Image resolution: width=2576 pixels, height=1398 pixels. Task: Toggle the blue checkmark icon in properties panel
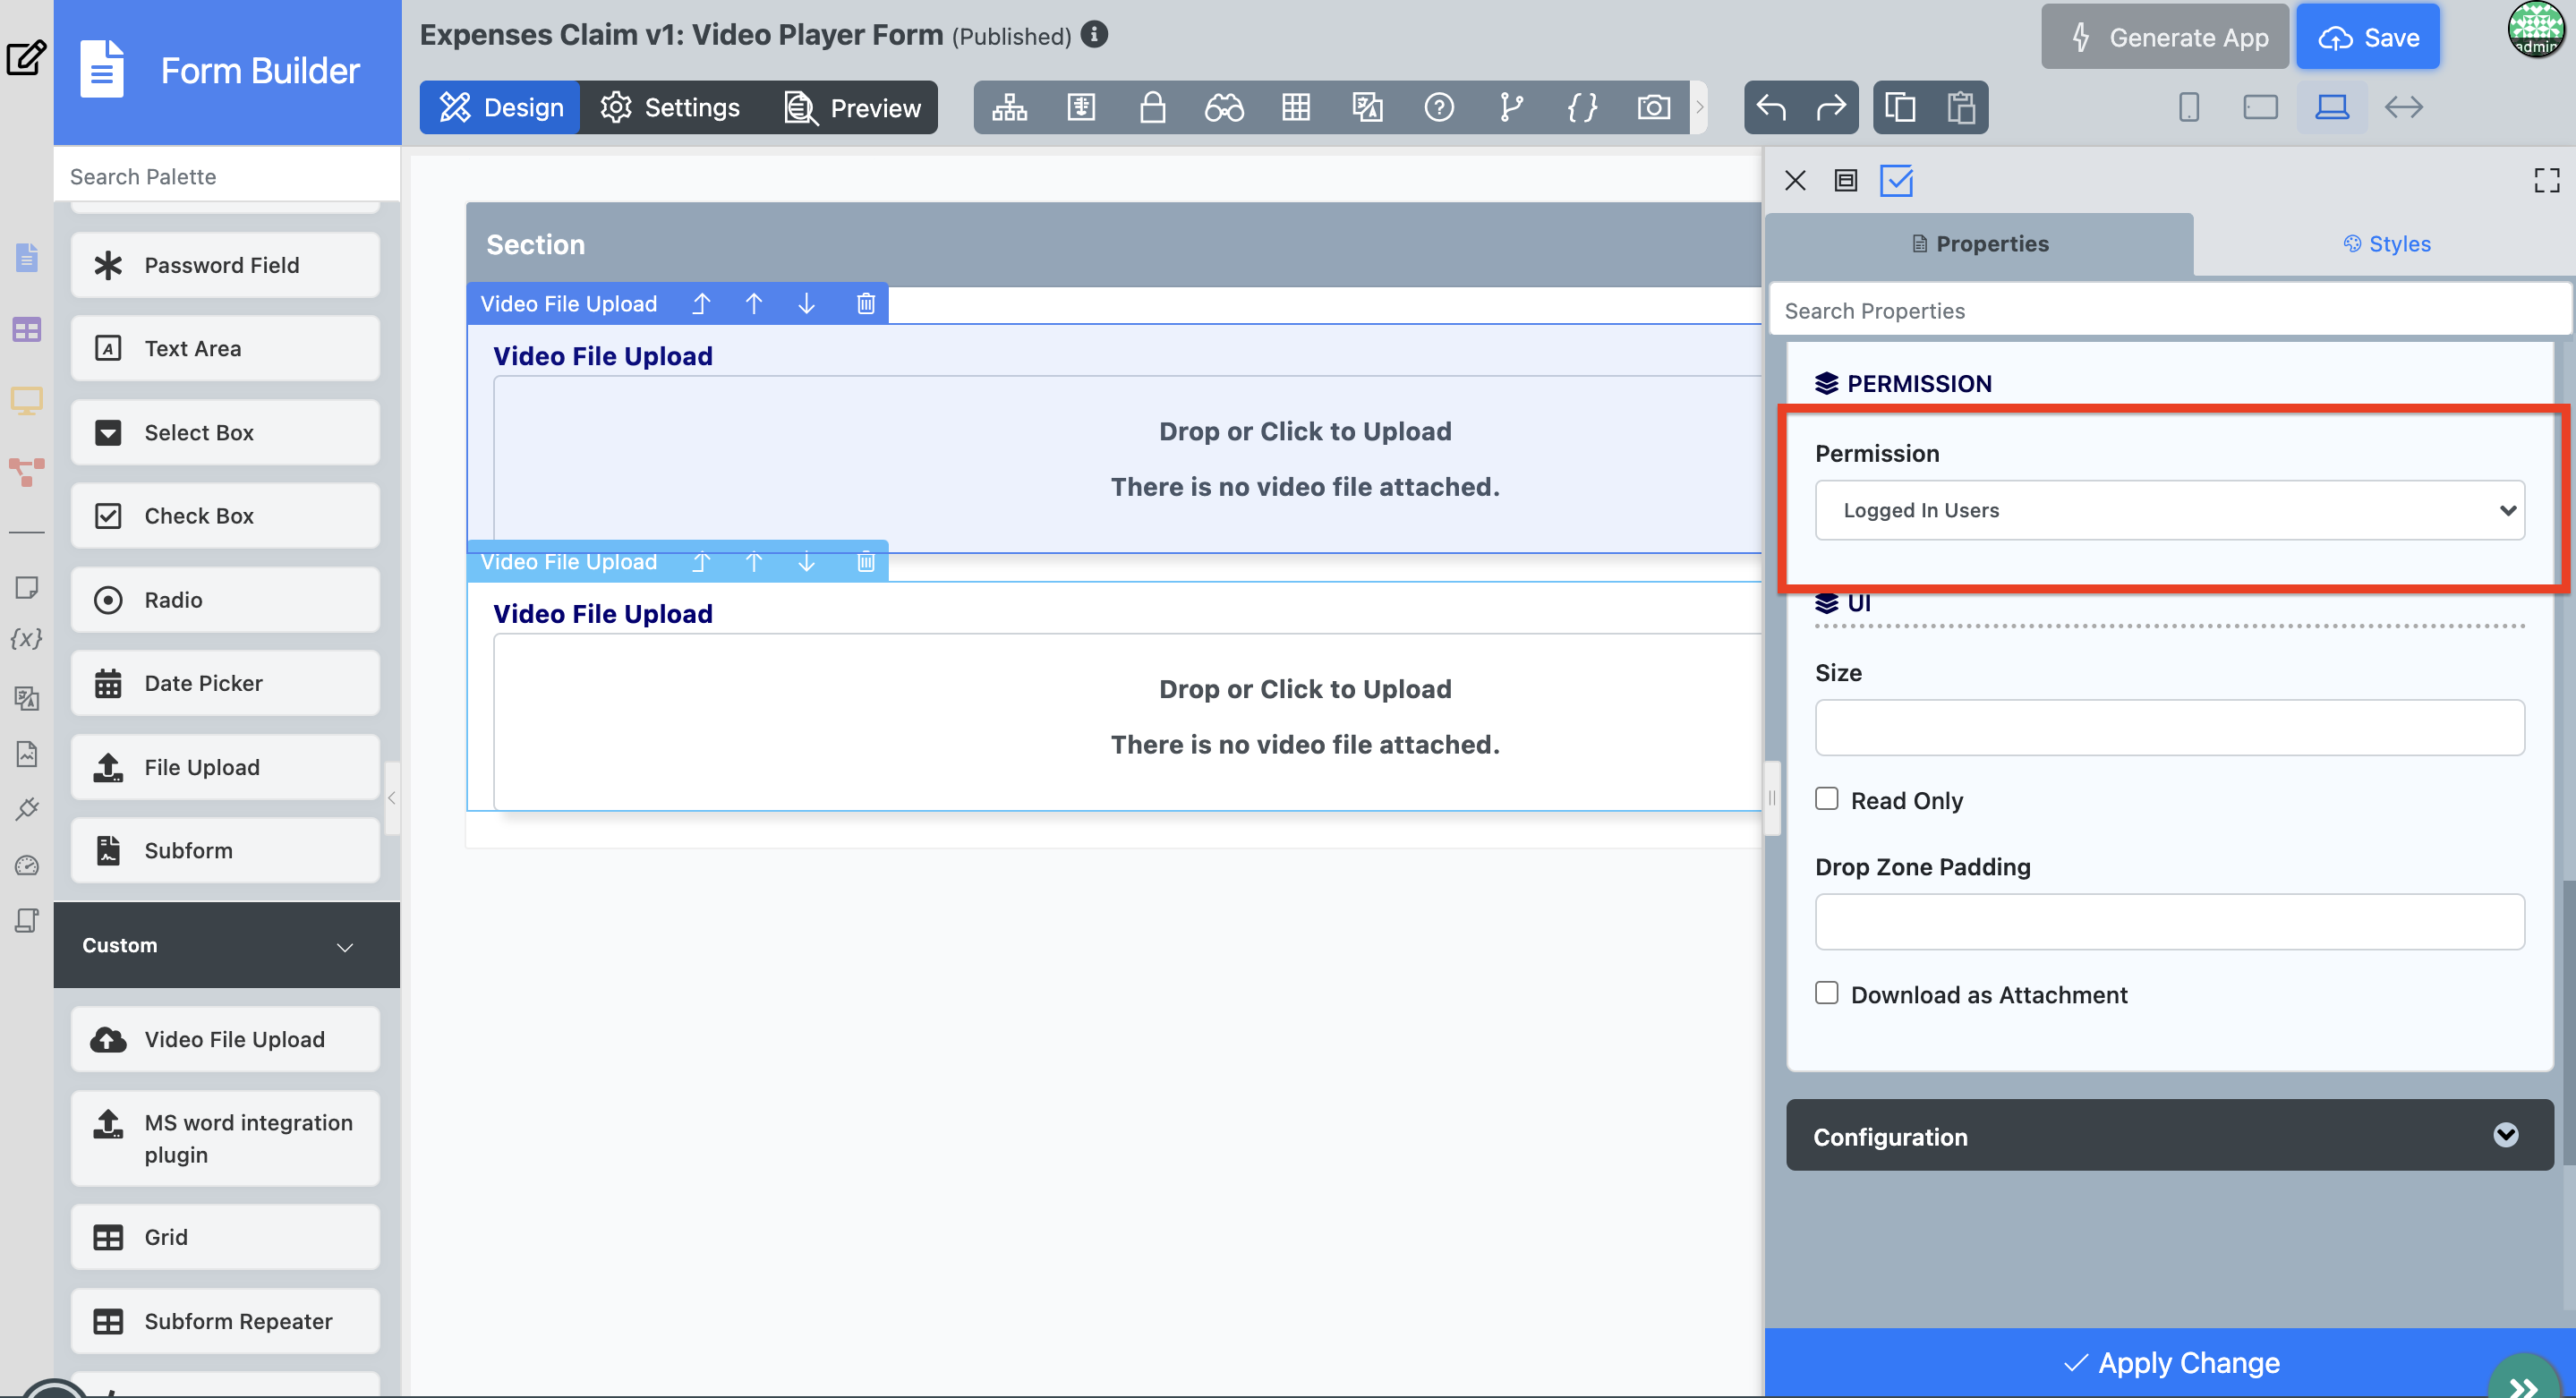[x=1896, y=180]
